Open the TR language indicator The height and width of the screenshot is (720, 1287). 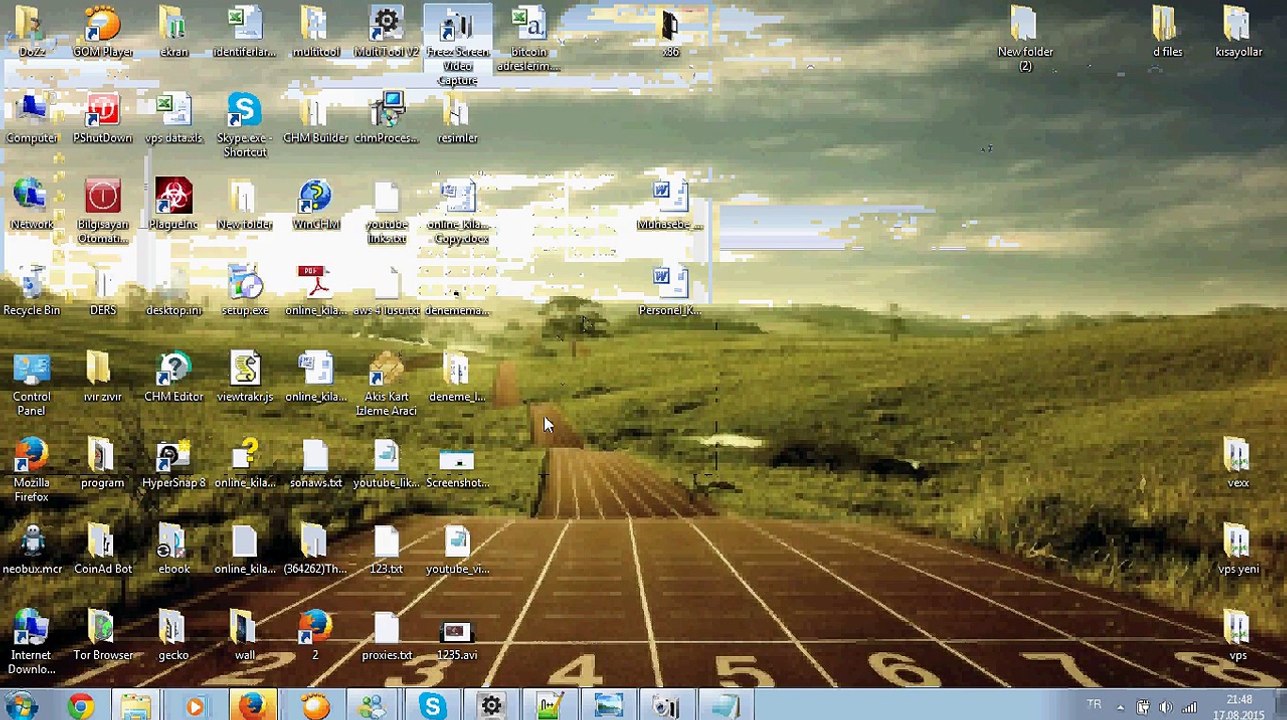1094,705
